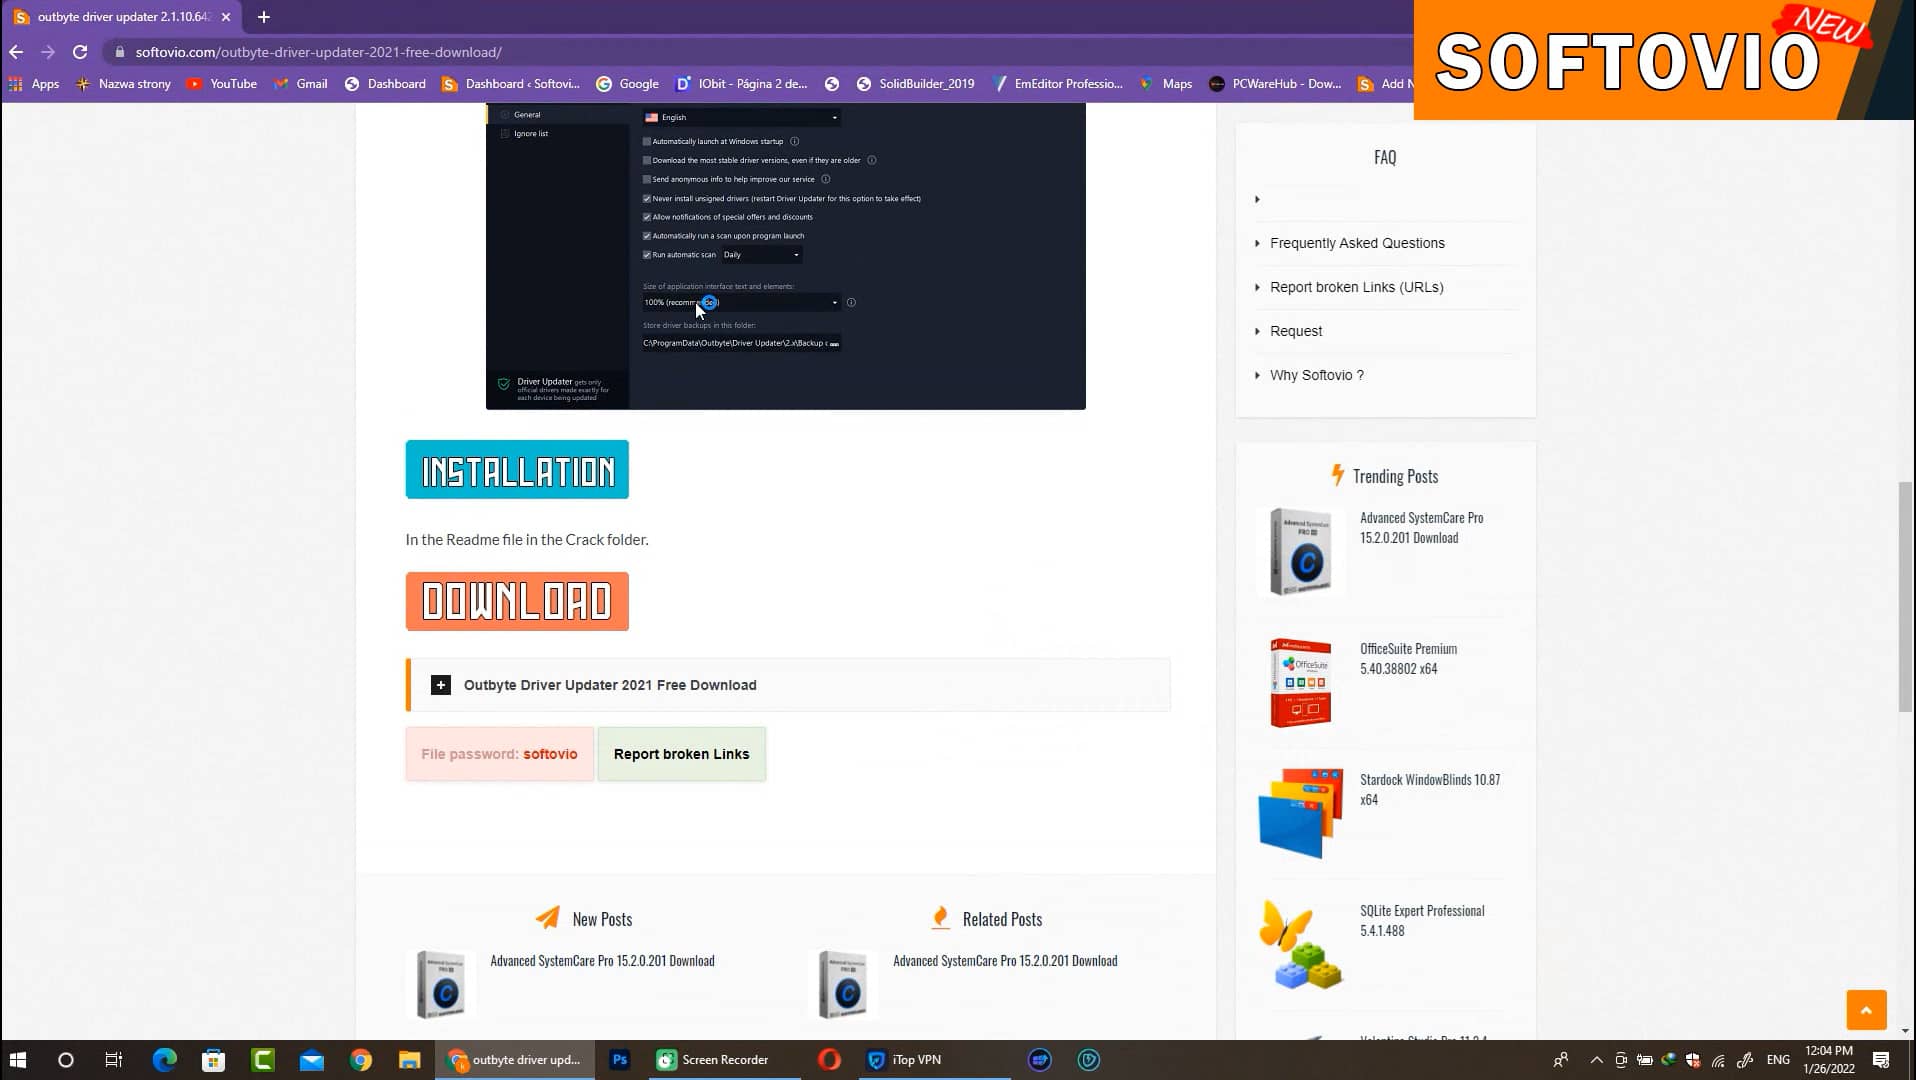Open the Windows notification center
The height and width of the screenshot is (1080, 1916).
[1881, 1060]
